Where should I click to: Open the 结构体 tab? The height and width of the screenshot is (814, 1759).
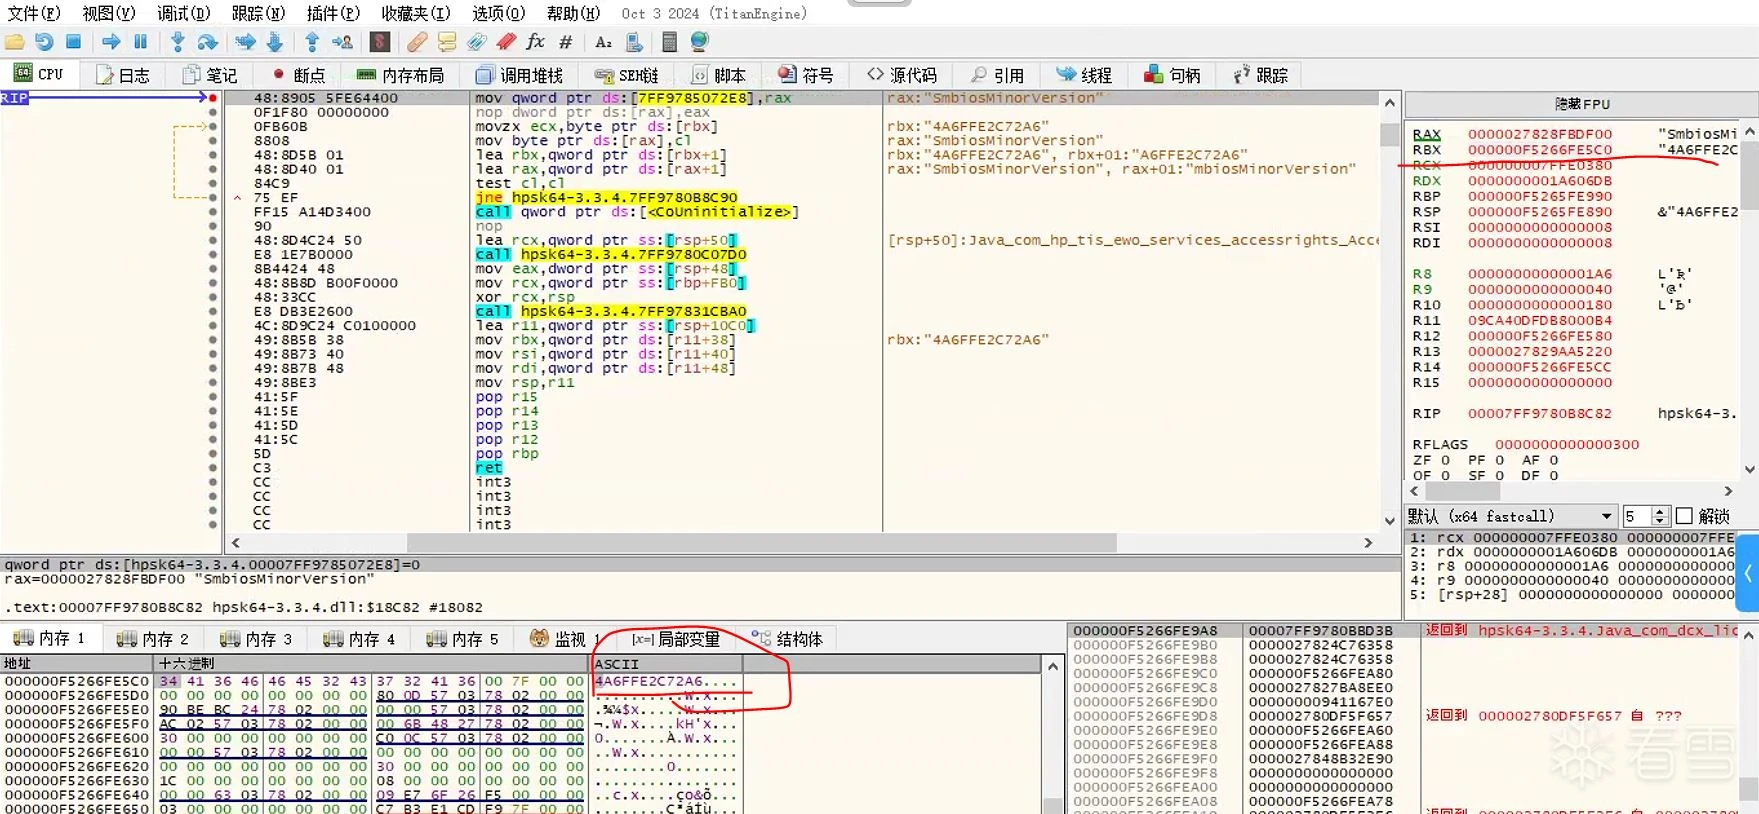[787, 639]
